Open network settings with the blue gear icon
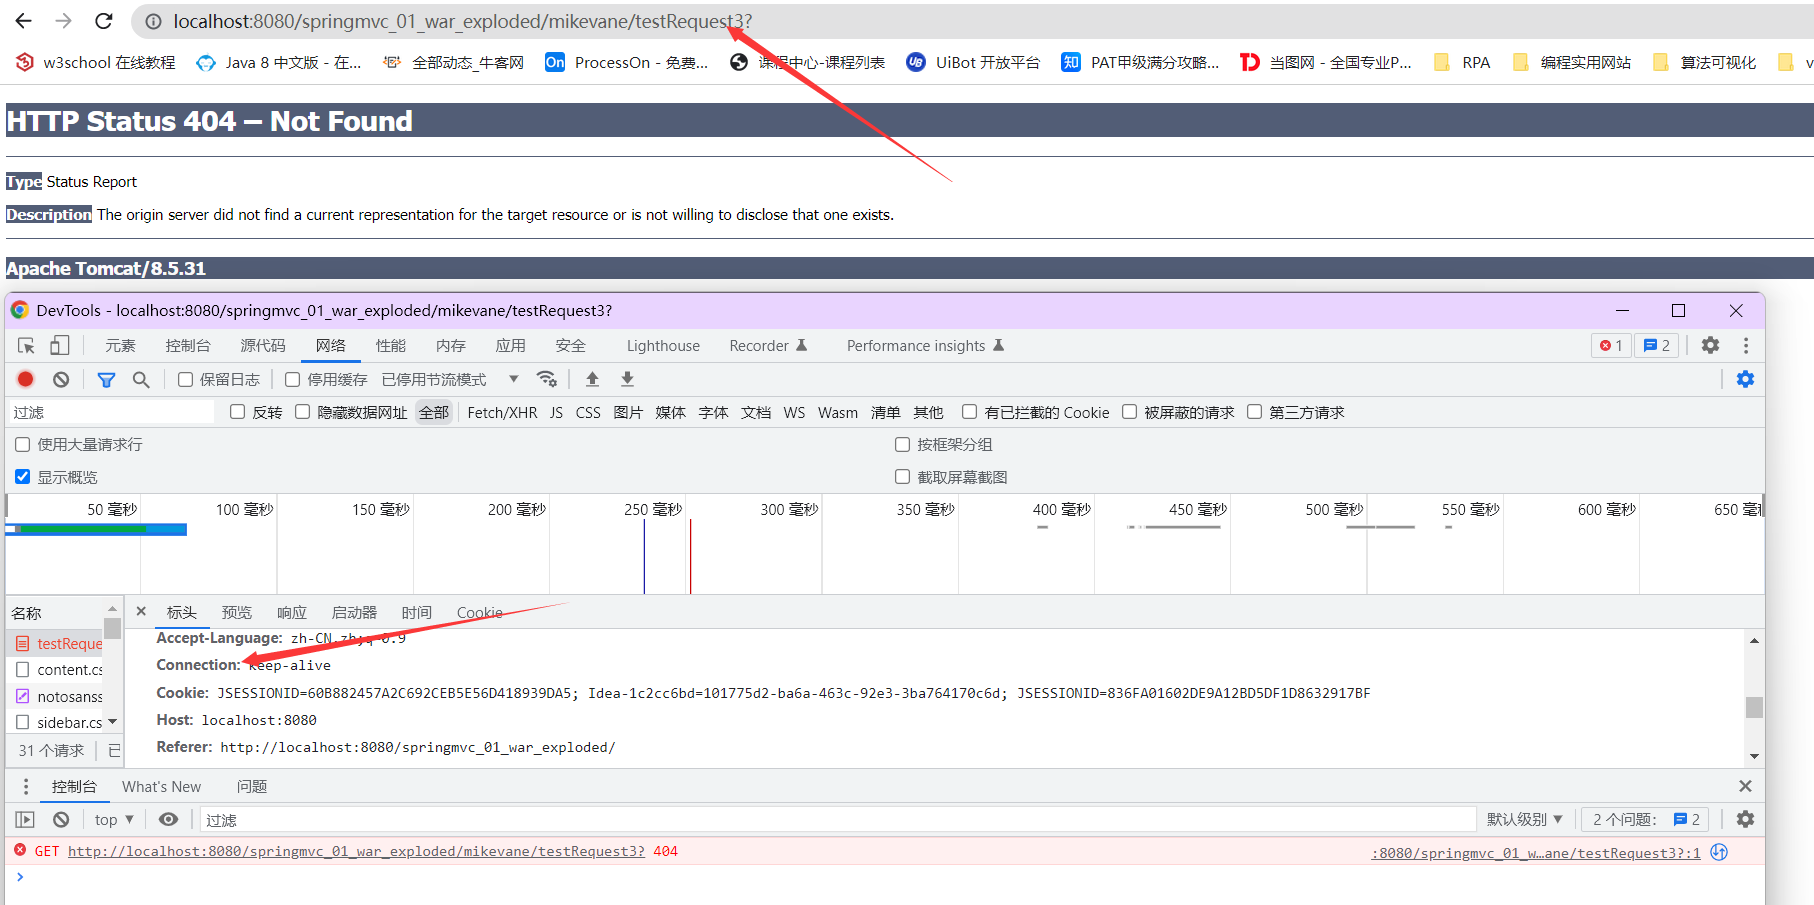Image resolution: width=1814 pixels, height=905 pixels. [1745, 379]
